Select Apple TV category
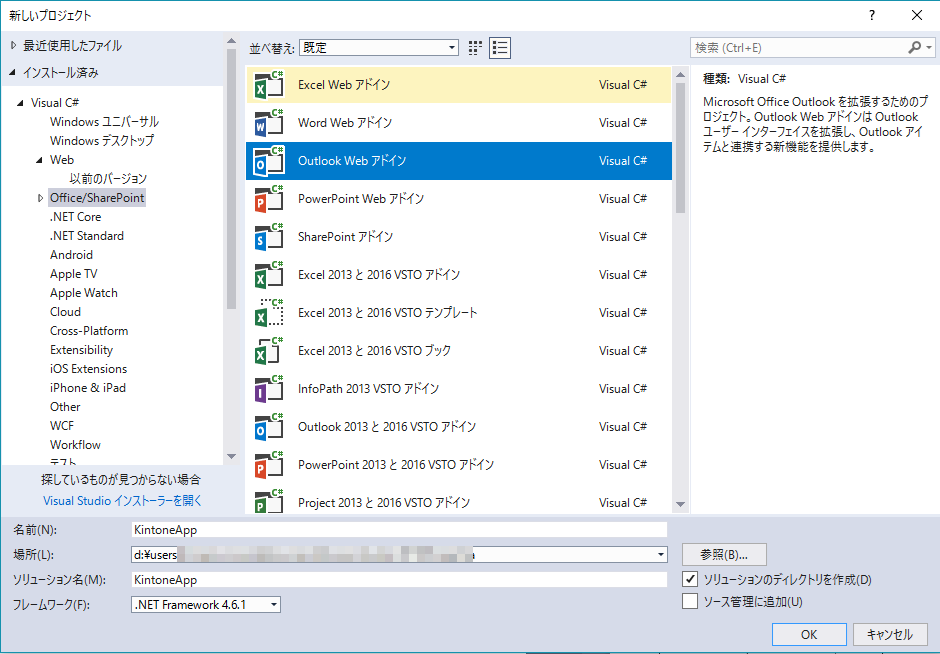940x654 pixels. coord(74,274)
